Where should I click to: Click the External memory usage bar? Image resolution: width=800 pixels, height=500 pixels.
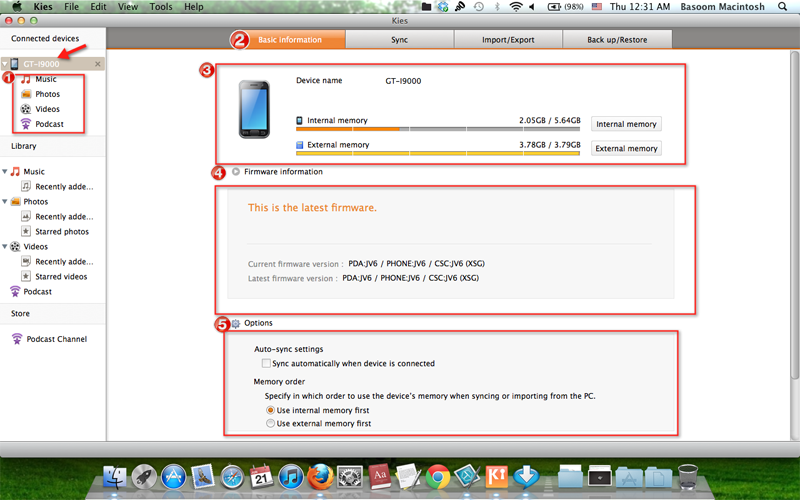point(438,153)
